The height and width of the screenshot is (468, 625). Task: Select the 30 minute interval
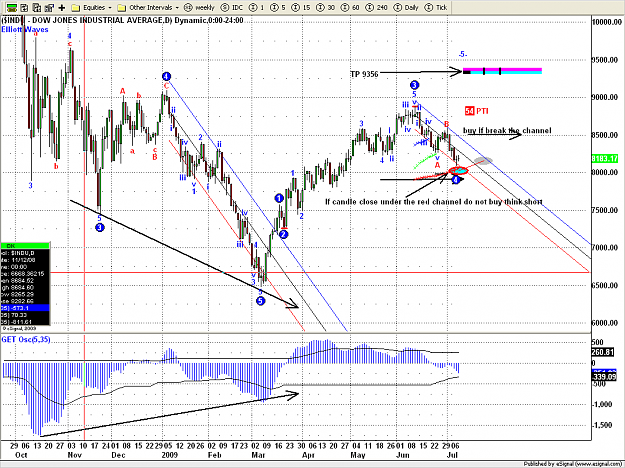point(325,8)
